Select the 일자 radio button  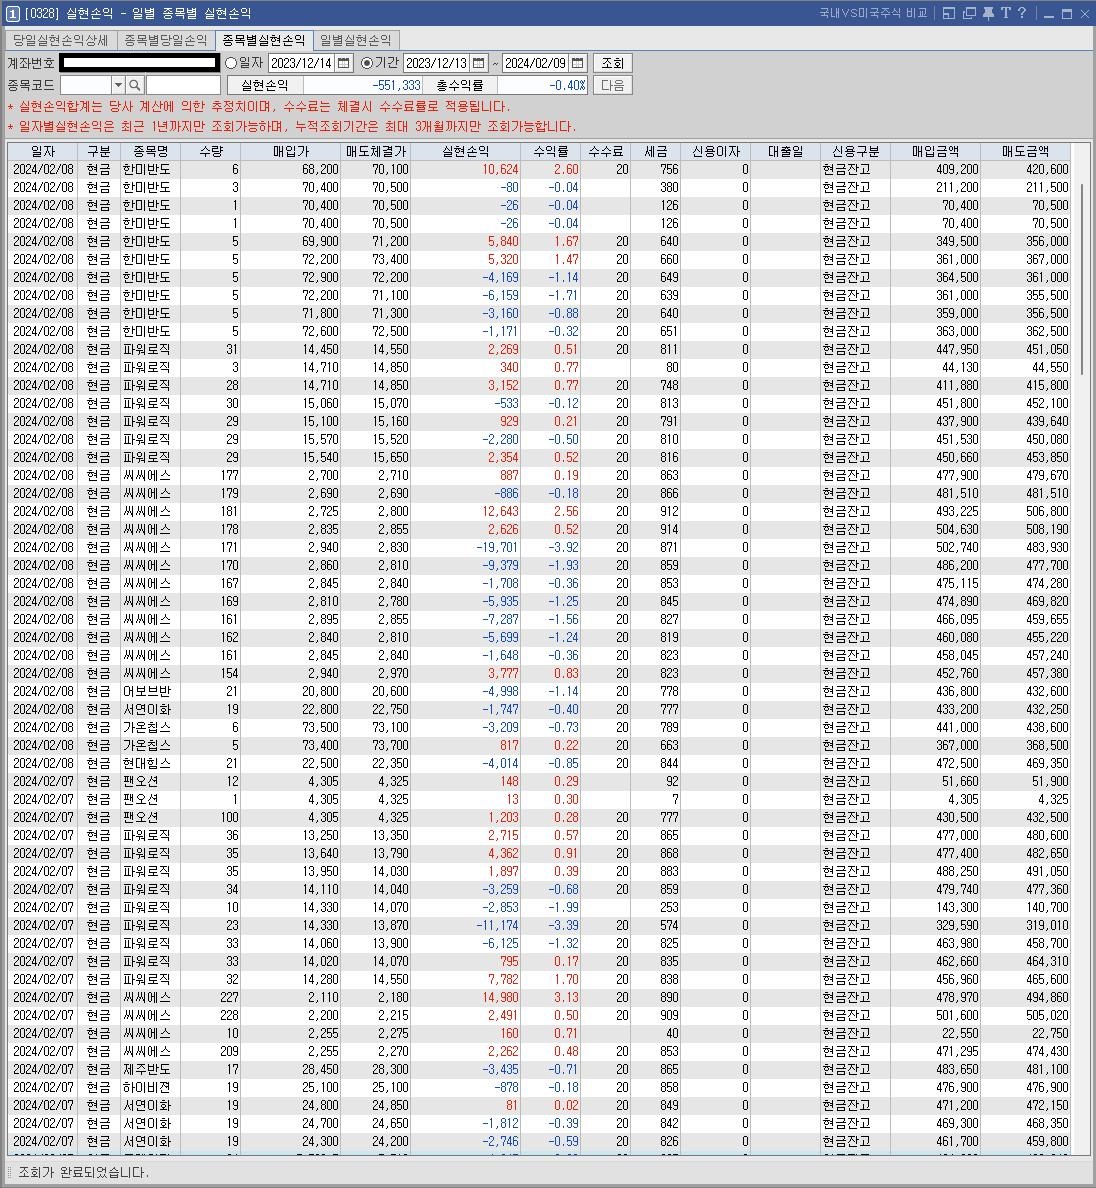point(231,64)
